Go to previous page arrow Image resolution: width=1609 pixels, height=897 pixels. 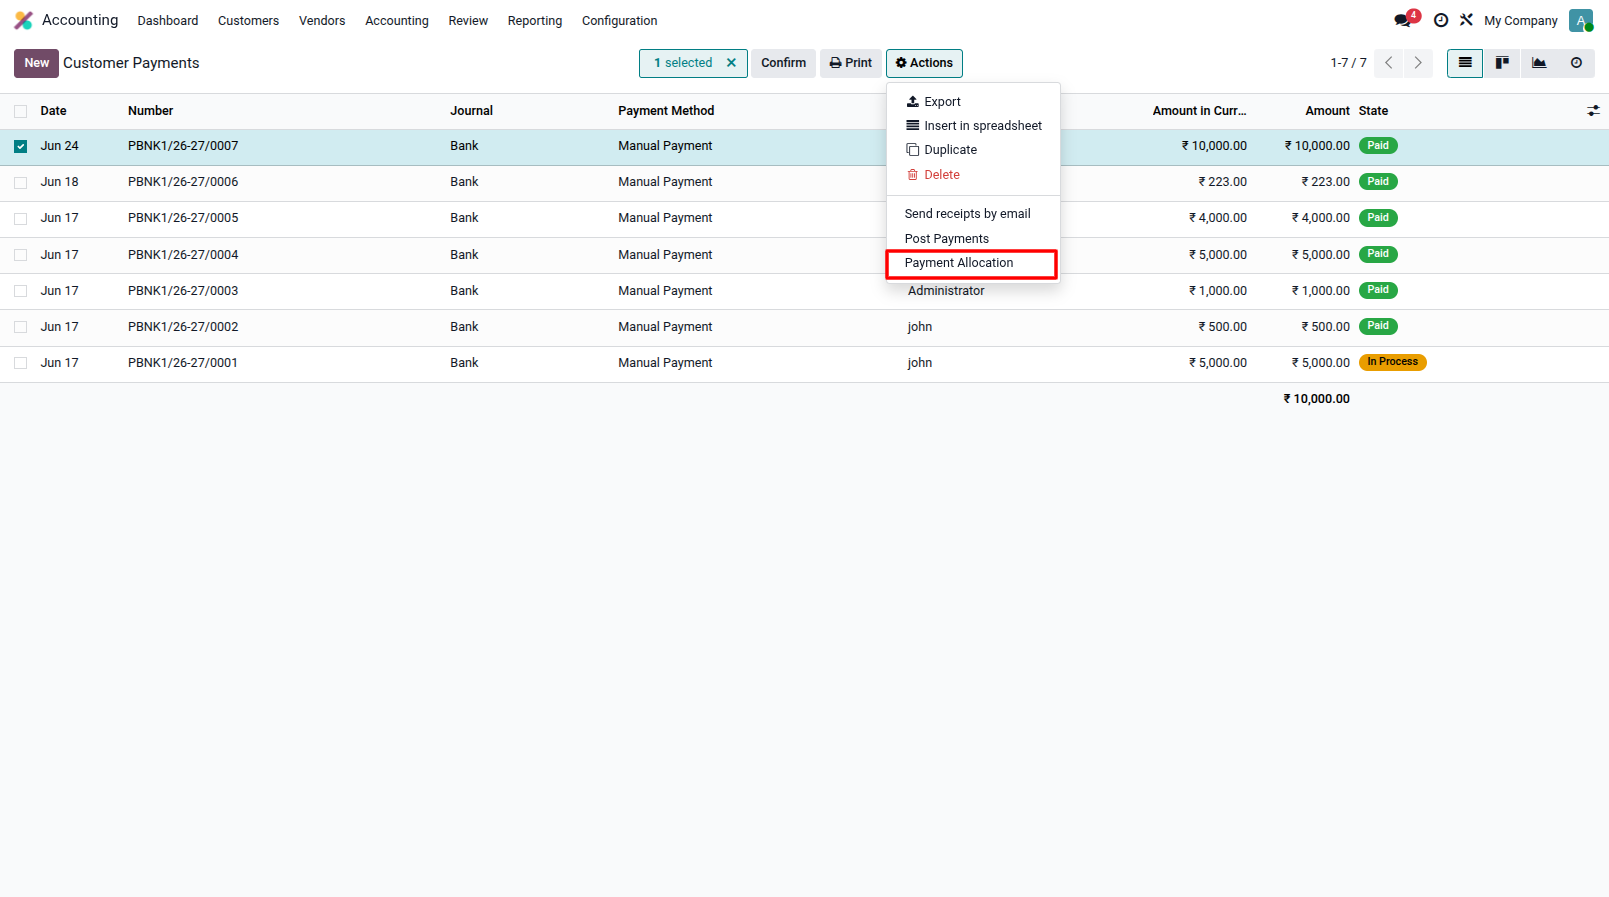tap(1389, 63)
